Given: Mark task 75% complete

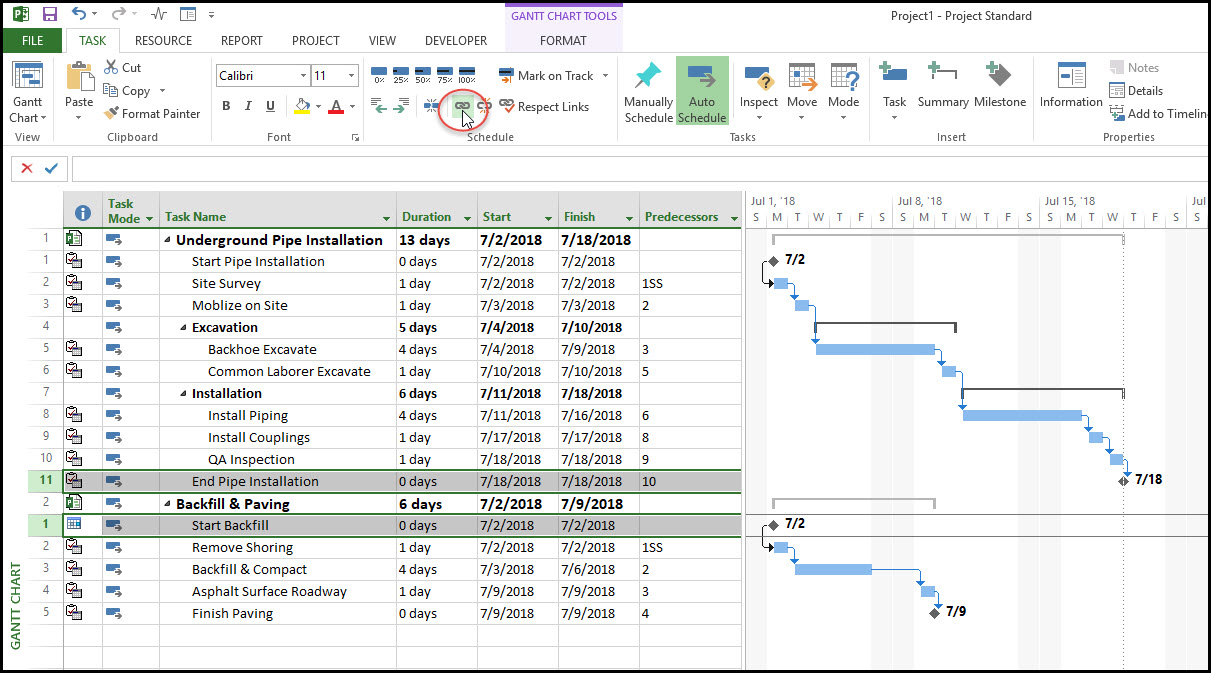Looking at the screenshot, I should click(x=445, y=76).
